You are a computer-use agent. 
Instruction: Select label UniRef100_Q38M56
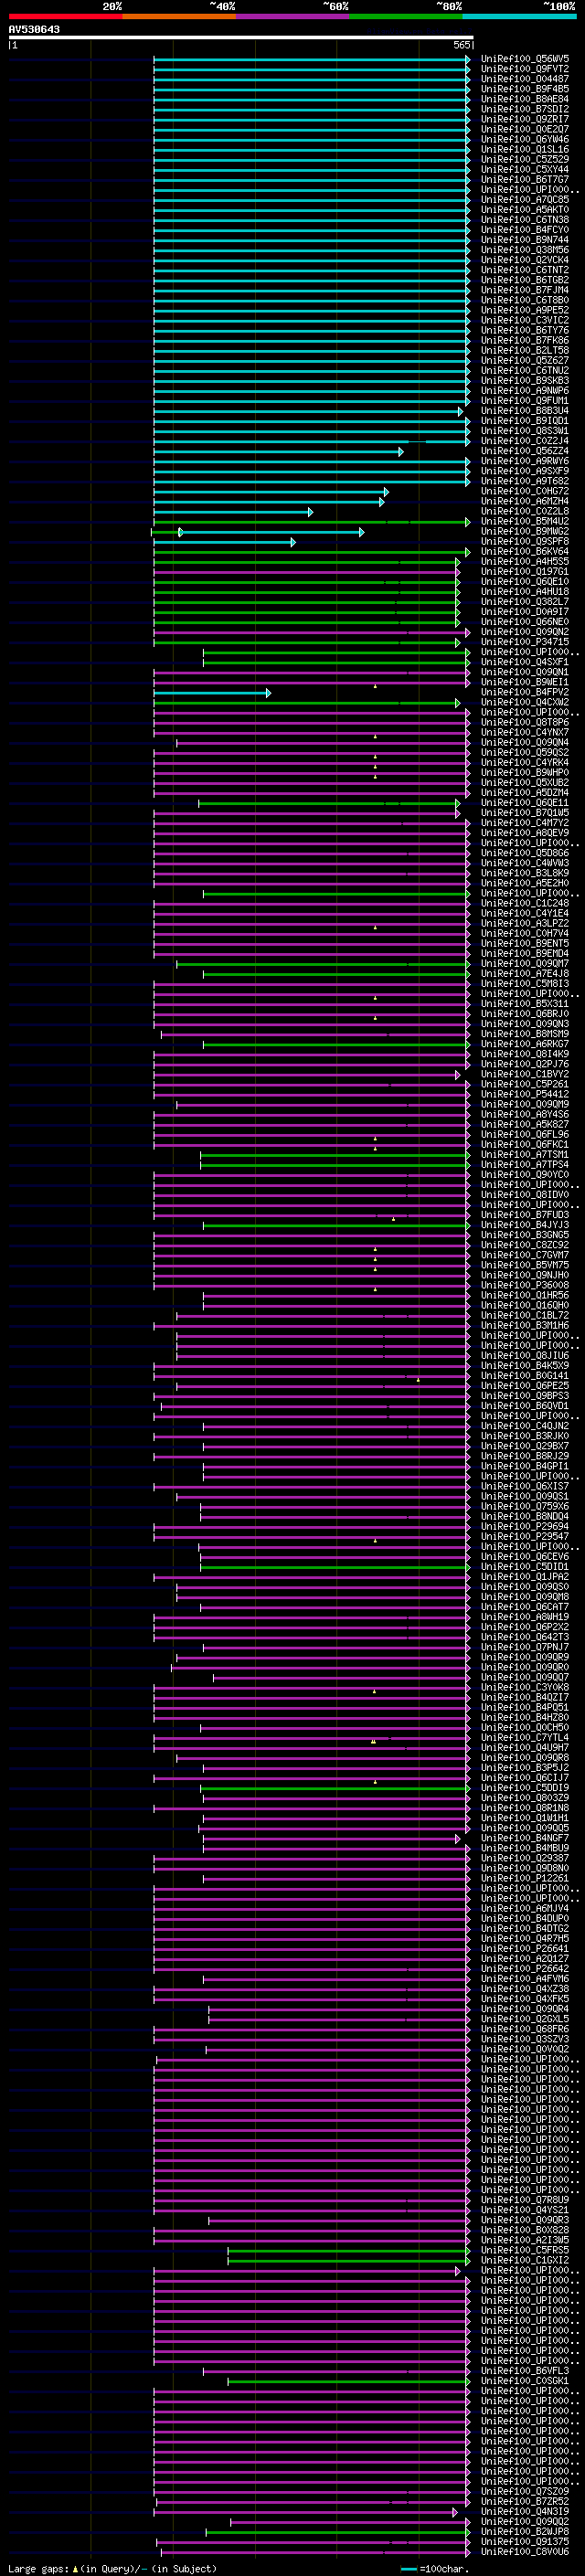[525, 250]
